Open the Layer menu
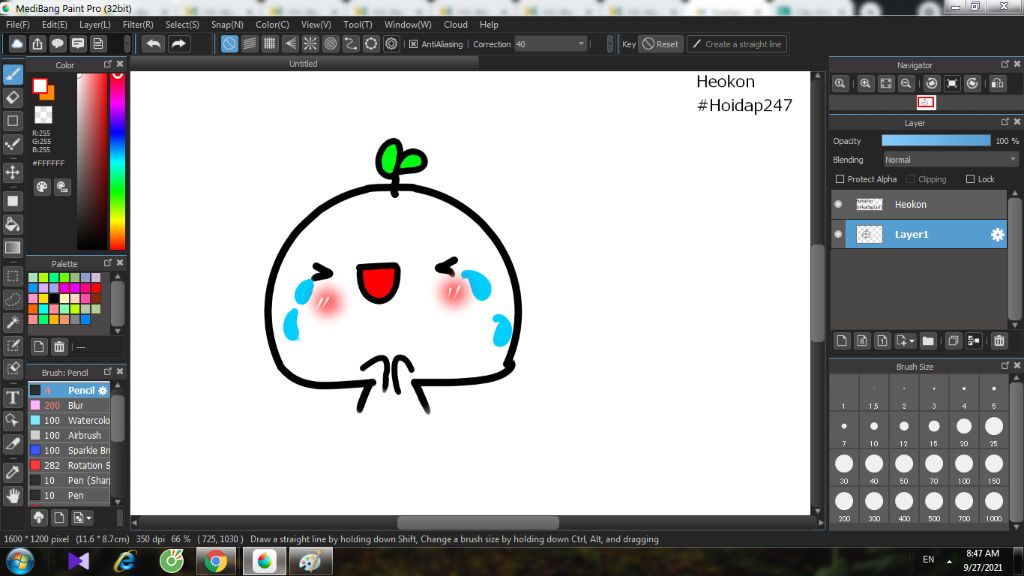 95,25
